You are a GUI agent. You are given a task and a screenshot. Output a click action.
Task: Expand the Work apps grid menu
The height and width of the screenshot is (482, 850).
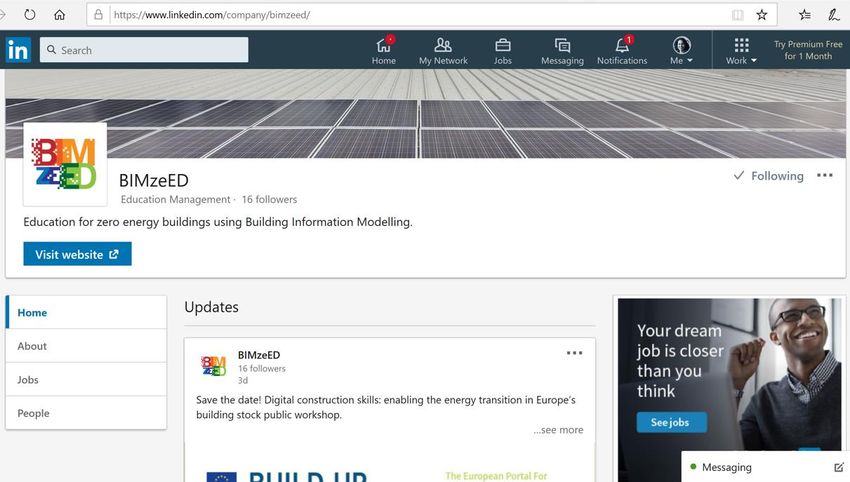click(x=741, y=50)
